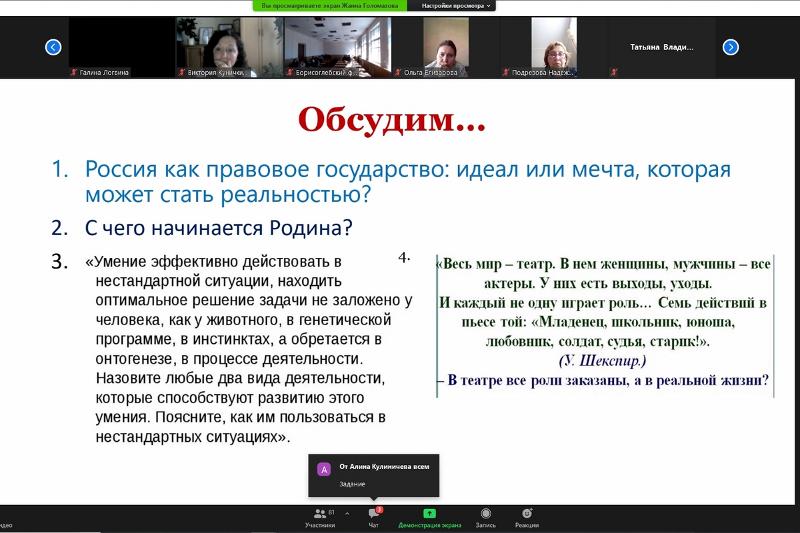Select Татьяна Влади... participant tile
This screenshot has width=800, height=533.
point(661,47)
